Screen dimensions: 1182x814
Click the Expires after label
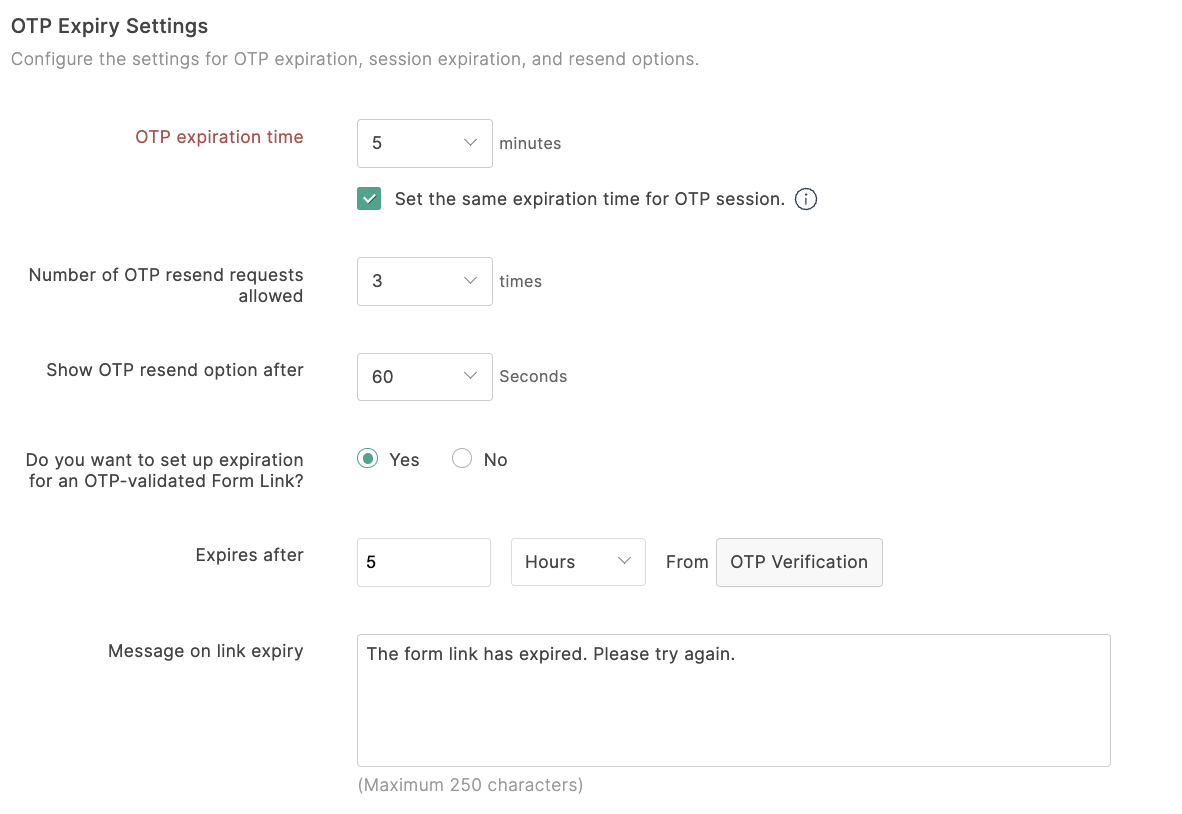[249, 555]
